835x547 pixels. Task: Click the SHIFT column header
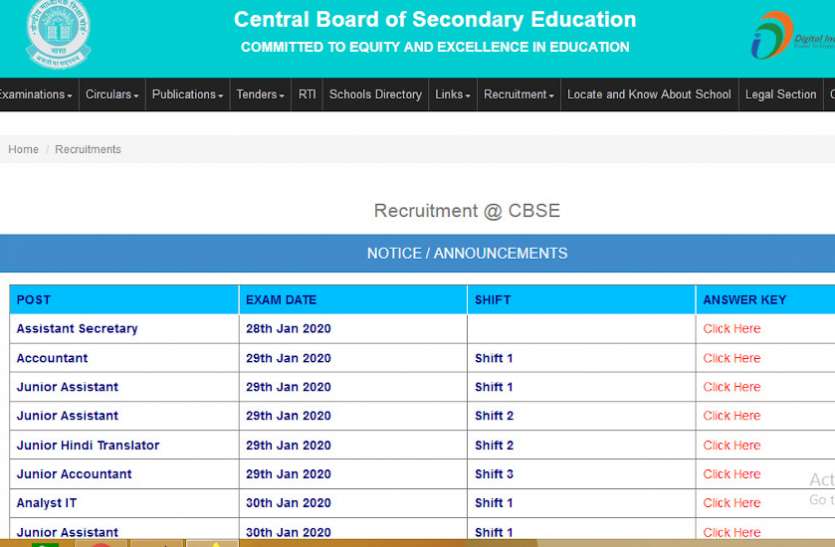click(x=582, y=299)
